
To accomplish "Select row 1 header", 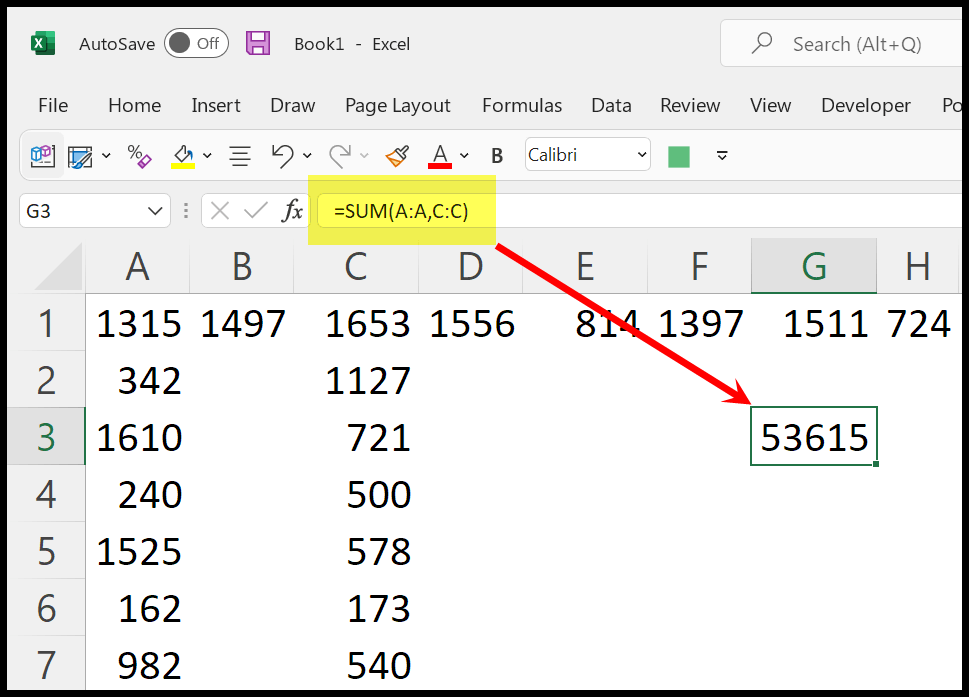I will click(x=46, y=323).
